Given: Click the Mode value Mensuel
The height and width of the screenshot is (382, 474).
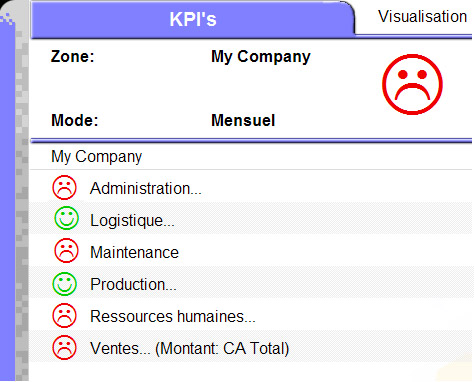Looking at the screenshot, I should pos(243,120).
